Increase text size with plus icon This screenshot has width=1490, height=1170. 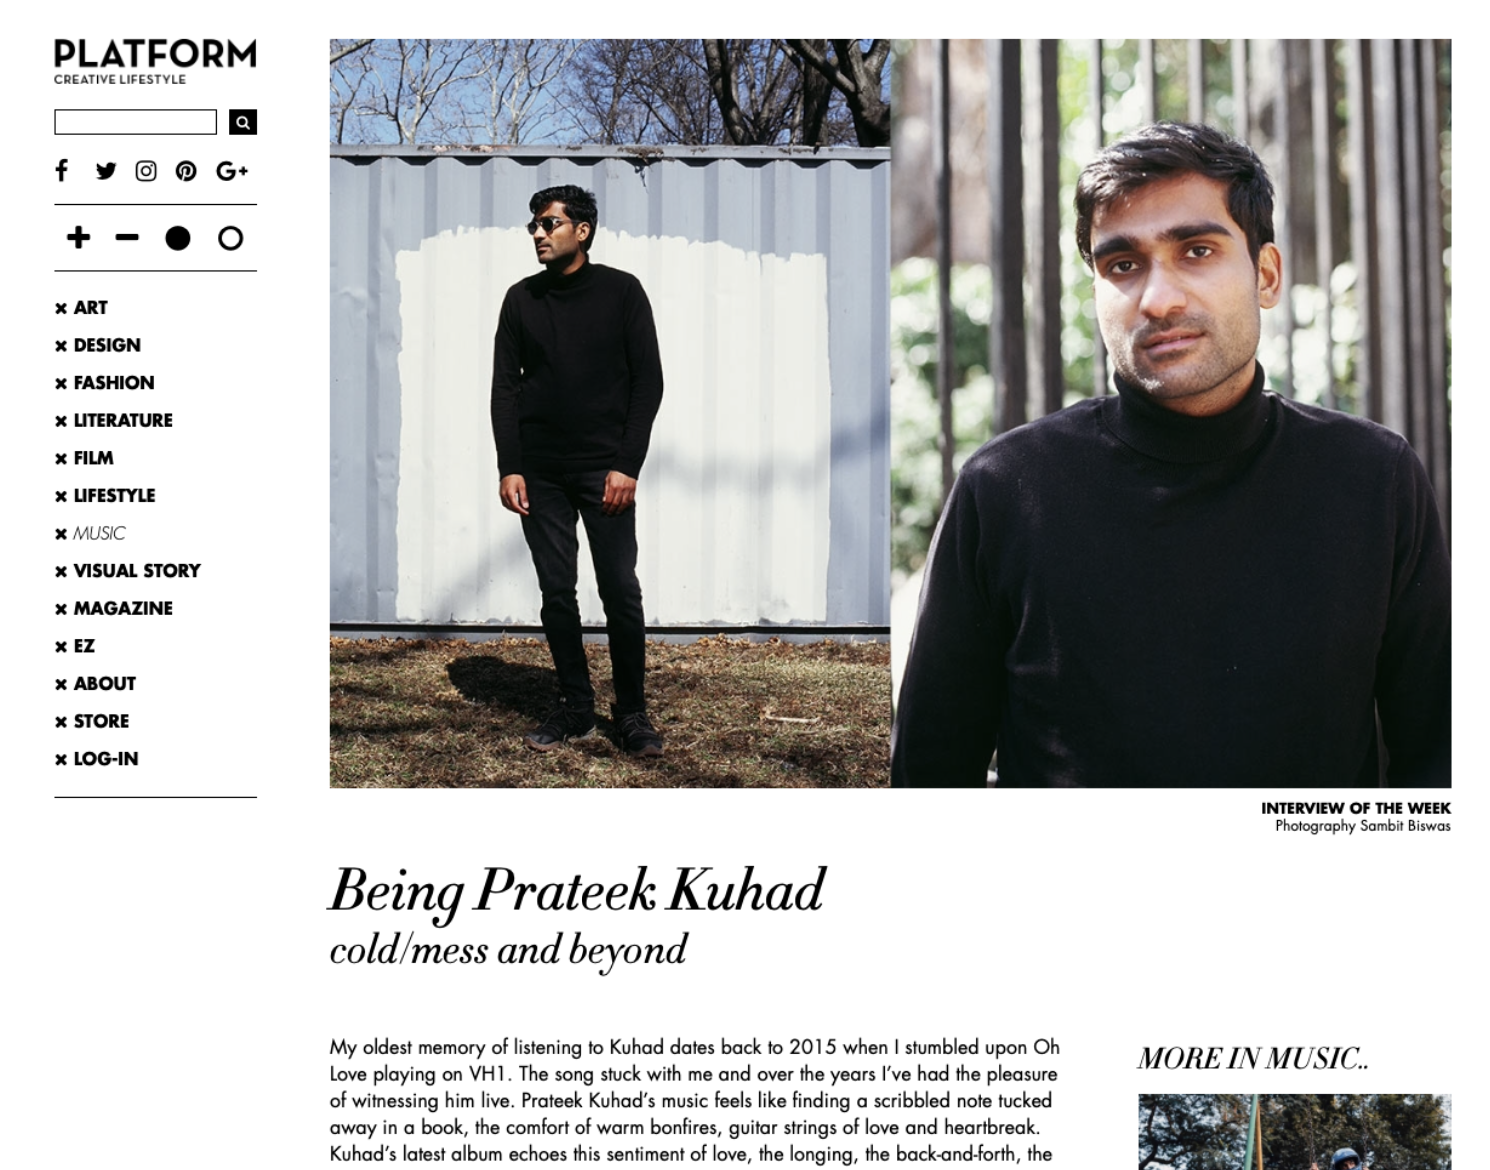coord(78,237)
